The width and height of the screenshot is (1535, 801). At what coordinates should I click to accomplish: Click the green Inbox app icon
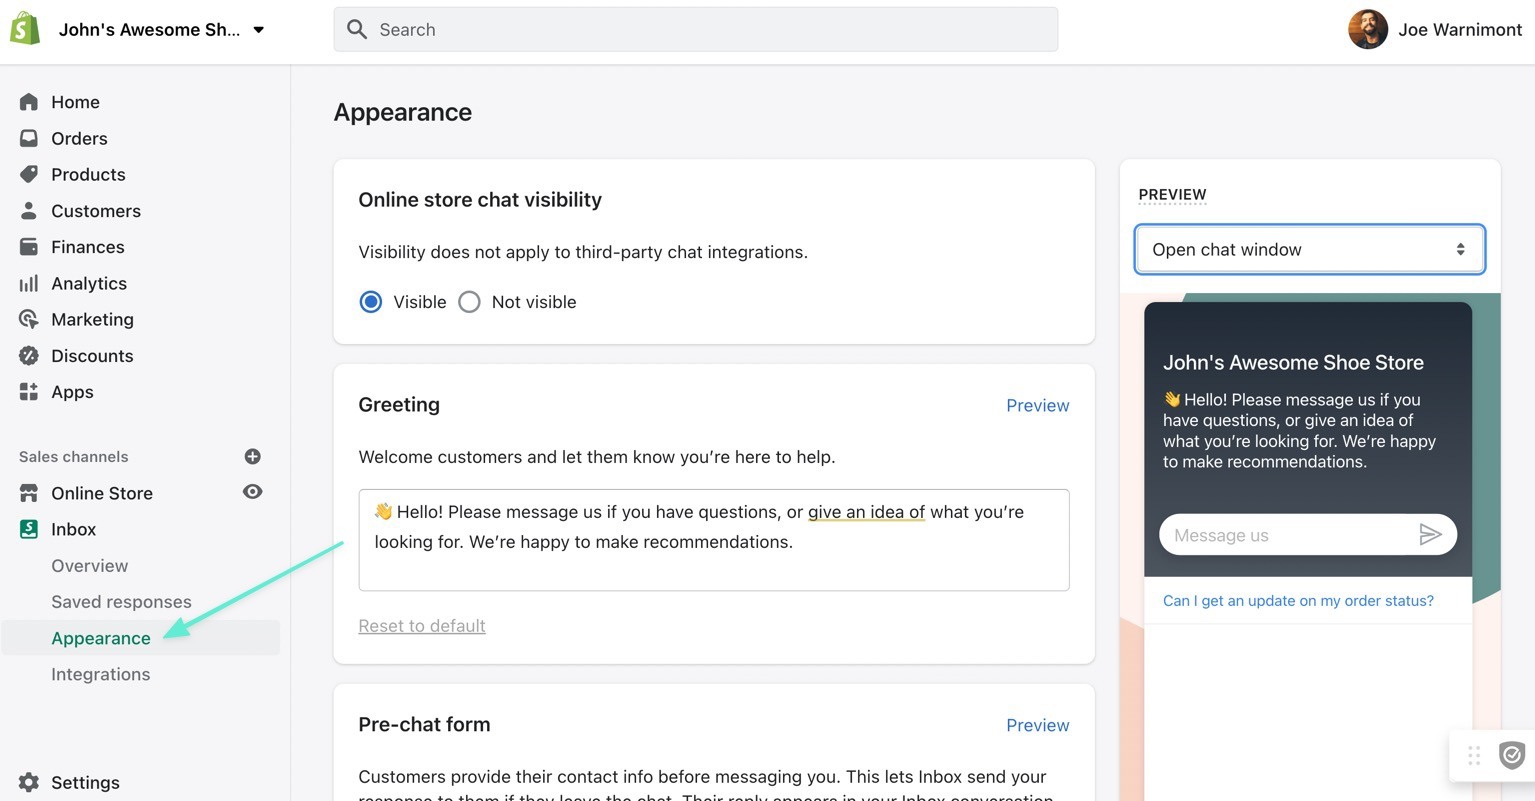click(x=29, y=529)
